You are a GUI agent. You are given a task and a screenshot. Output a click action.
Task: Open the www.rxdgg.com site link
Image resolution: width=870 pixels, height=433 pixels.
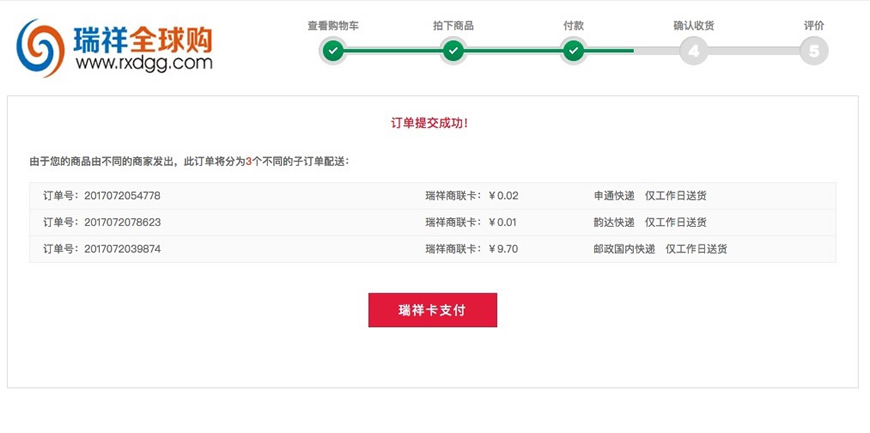click(x=144, y=63)
